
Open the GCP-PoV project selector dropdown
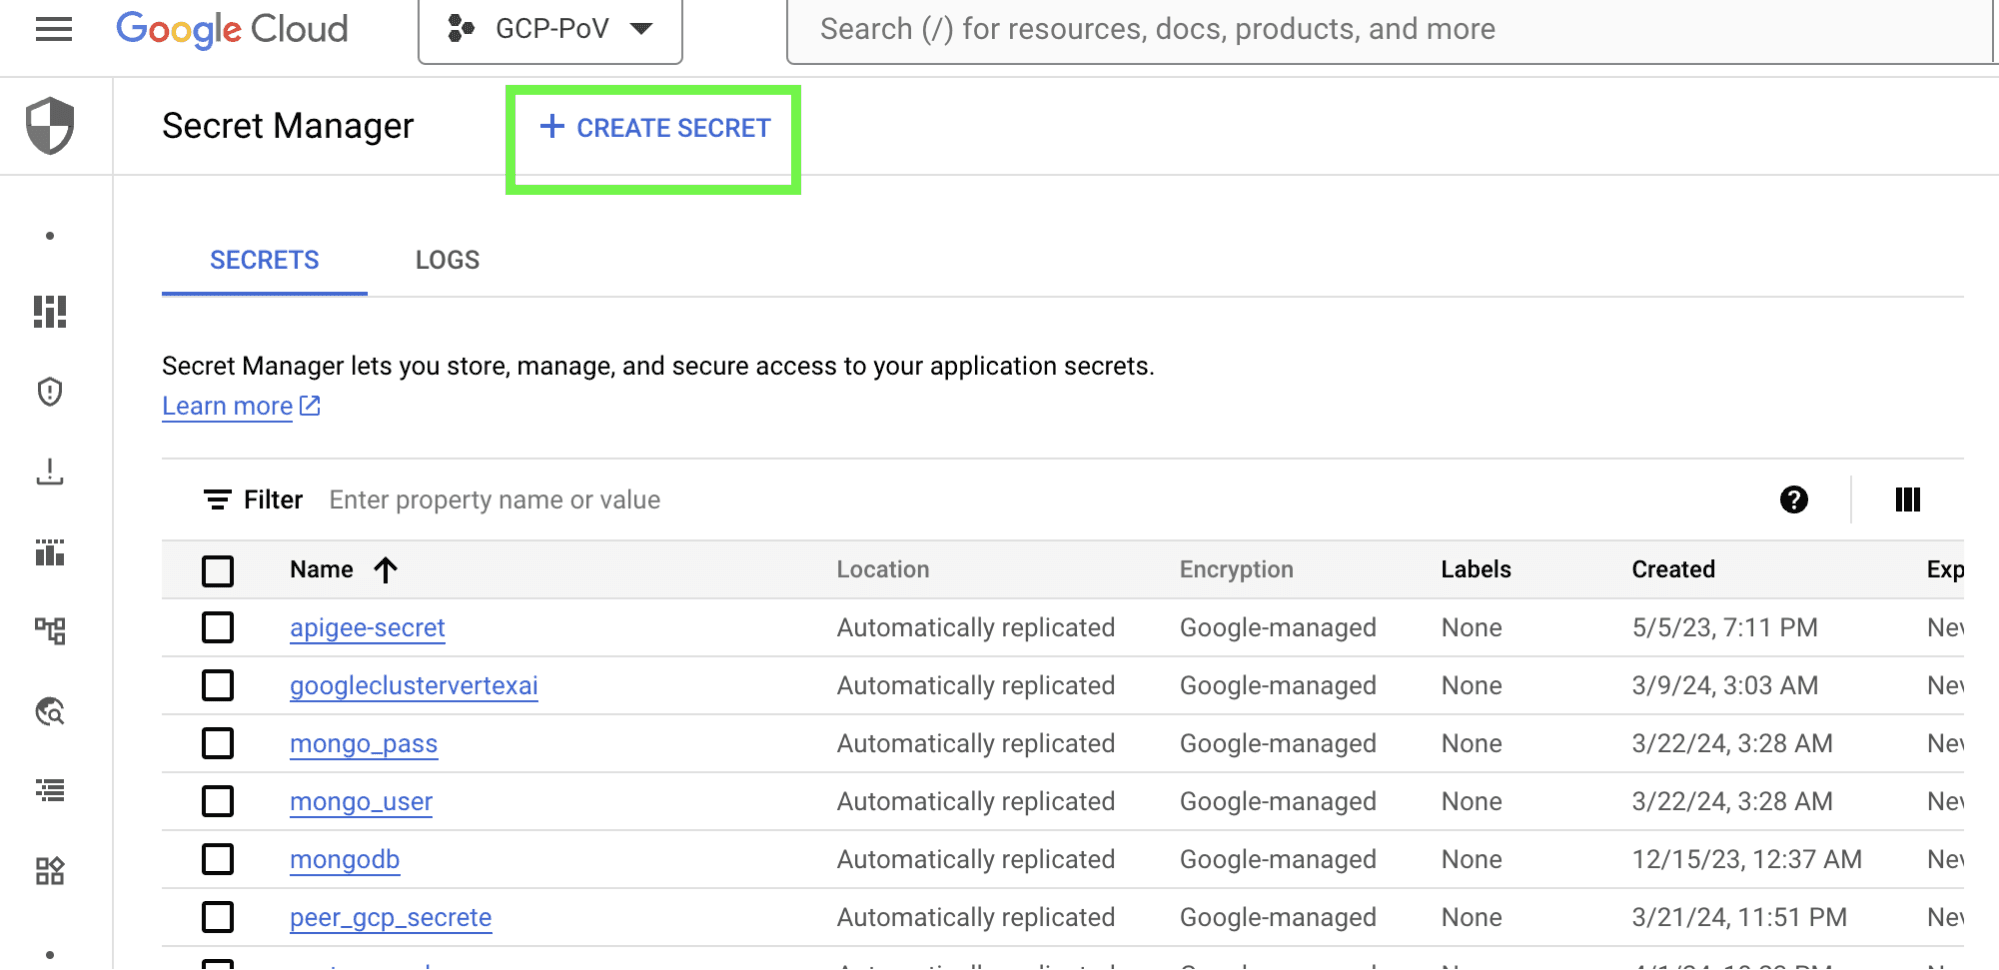coord(550,29)
